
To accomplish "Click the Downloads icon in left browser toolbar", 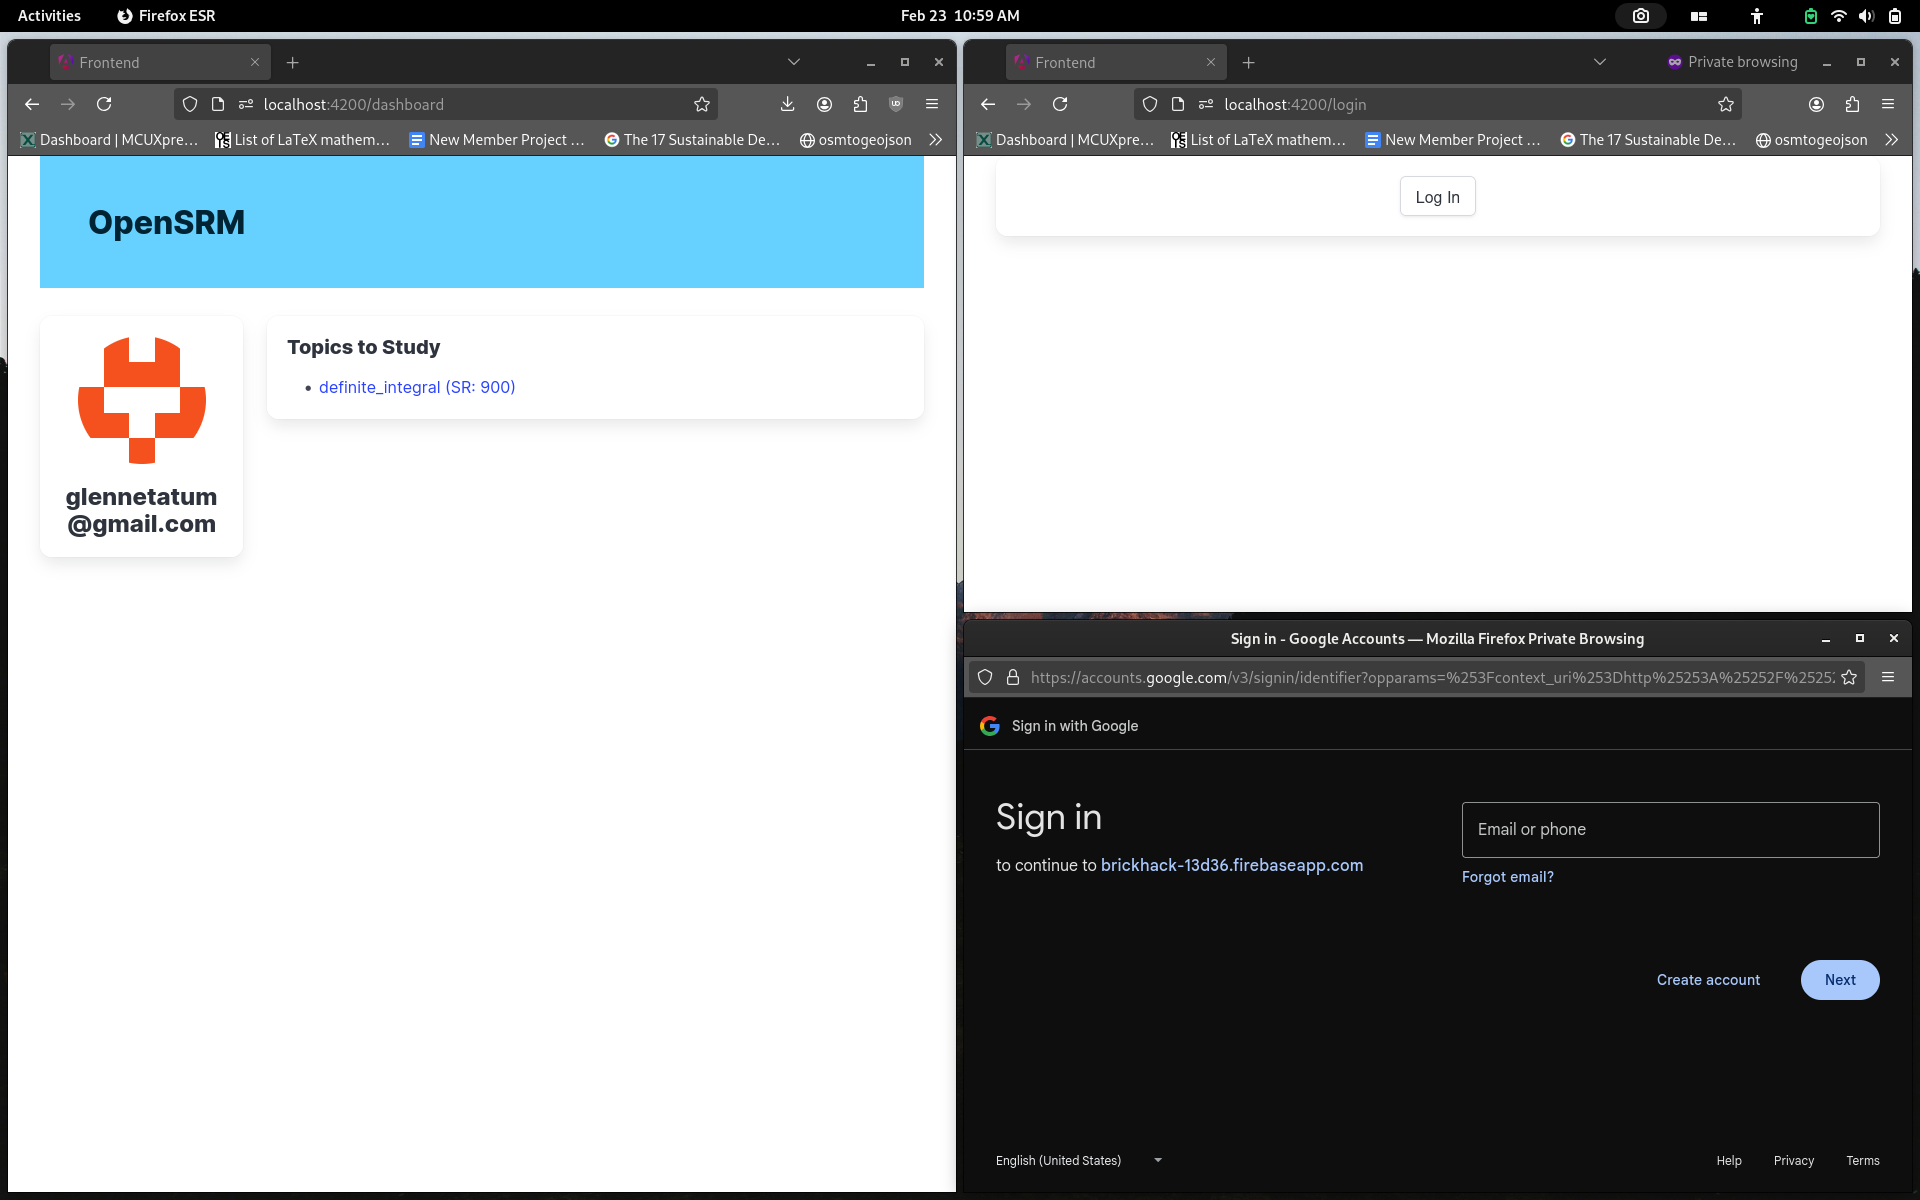I will 787,104.
